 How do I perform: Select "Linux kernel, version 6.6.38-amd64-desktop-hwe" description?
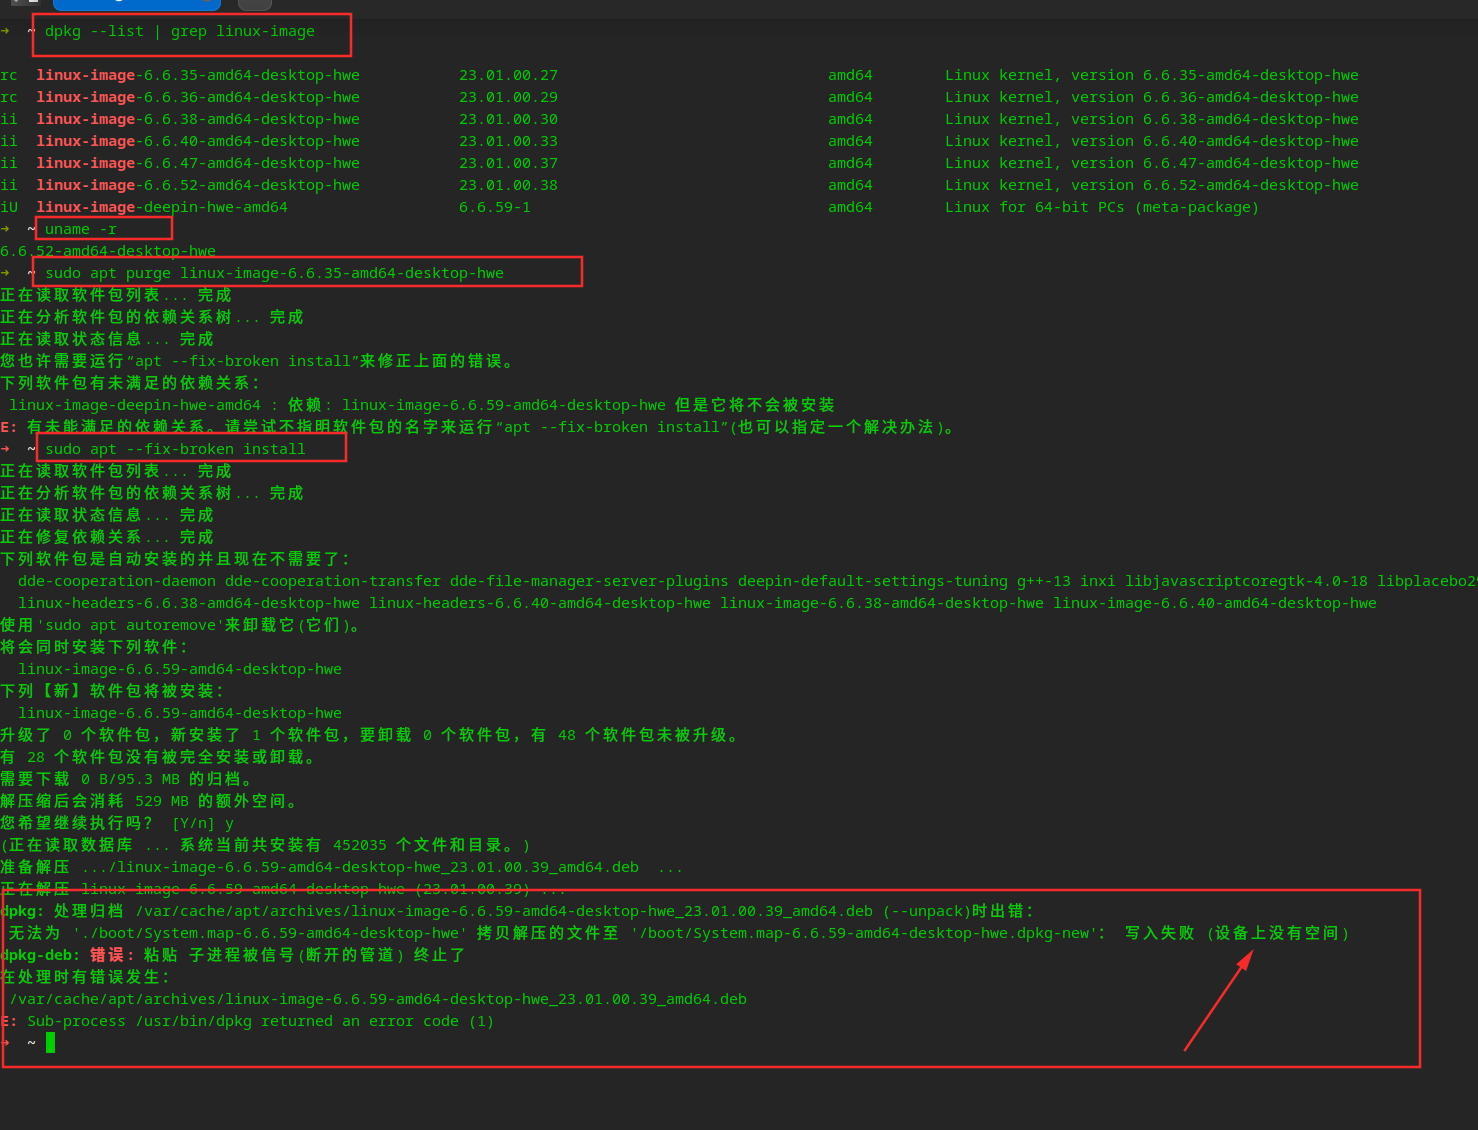(x=1152, y=119)
